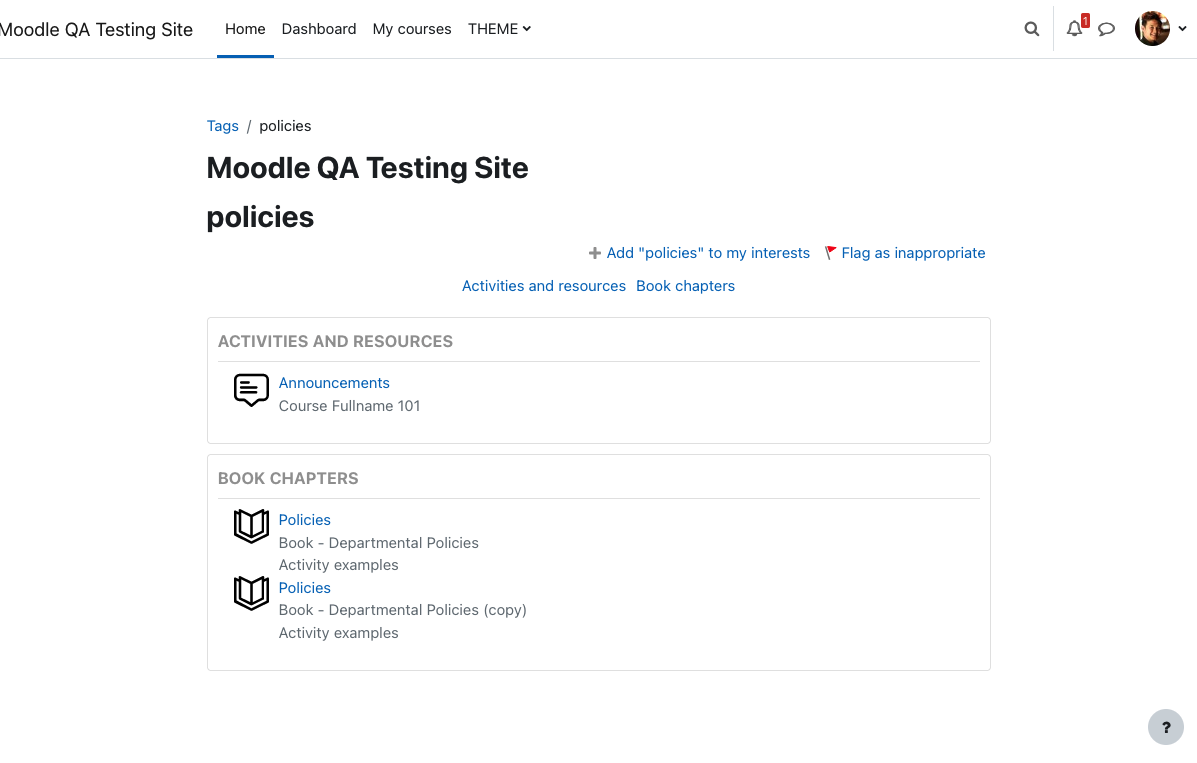The image size is (1197, 763).
Task: Jump to Activities and resources section link
Action: click(544, 286)
